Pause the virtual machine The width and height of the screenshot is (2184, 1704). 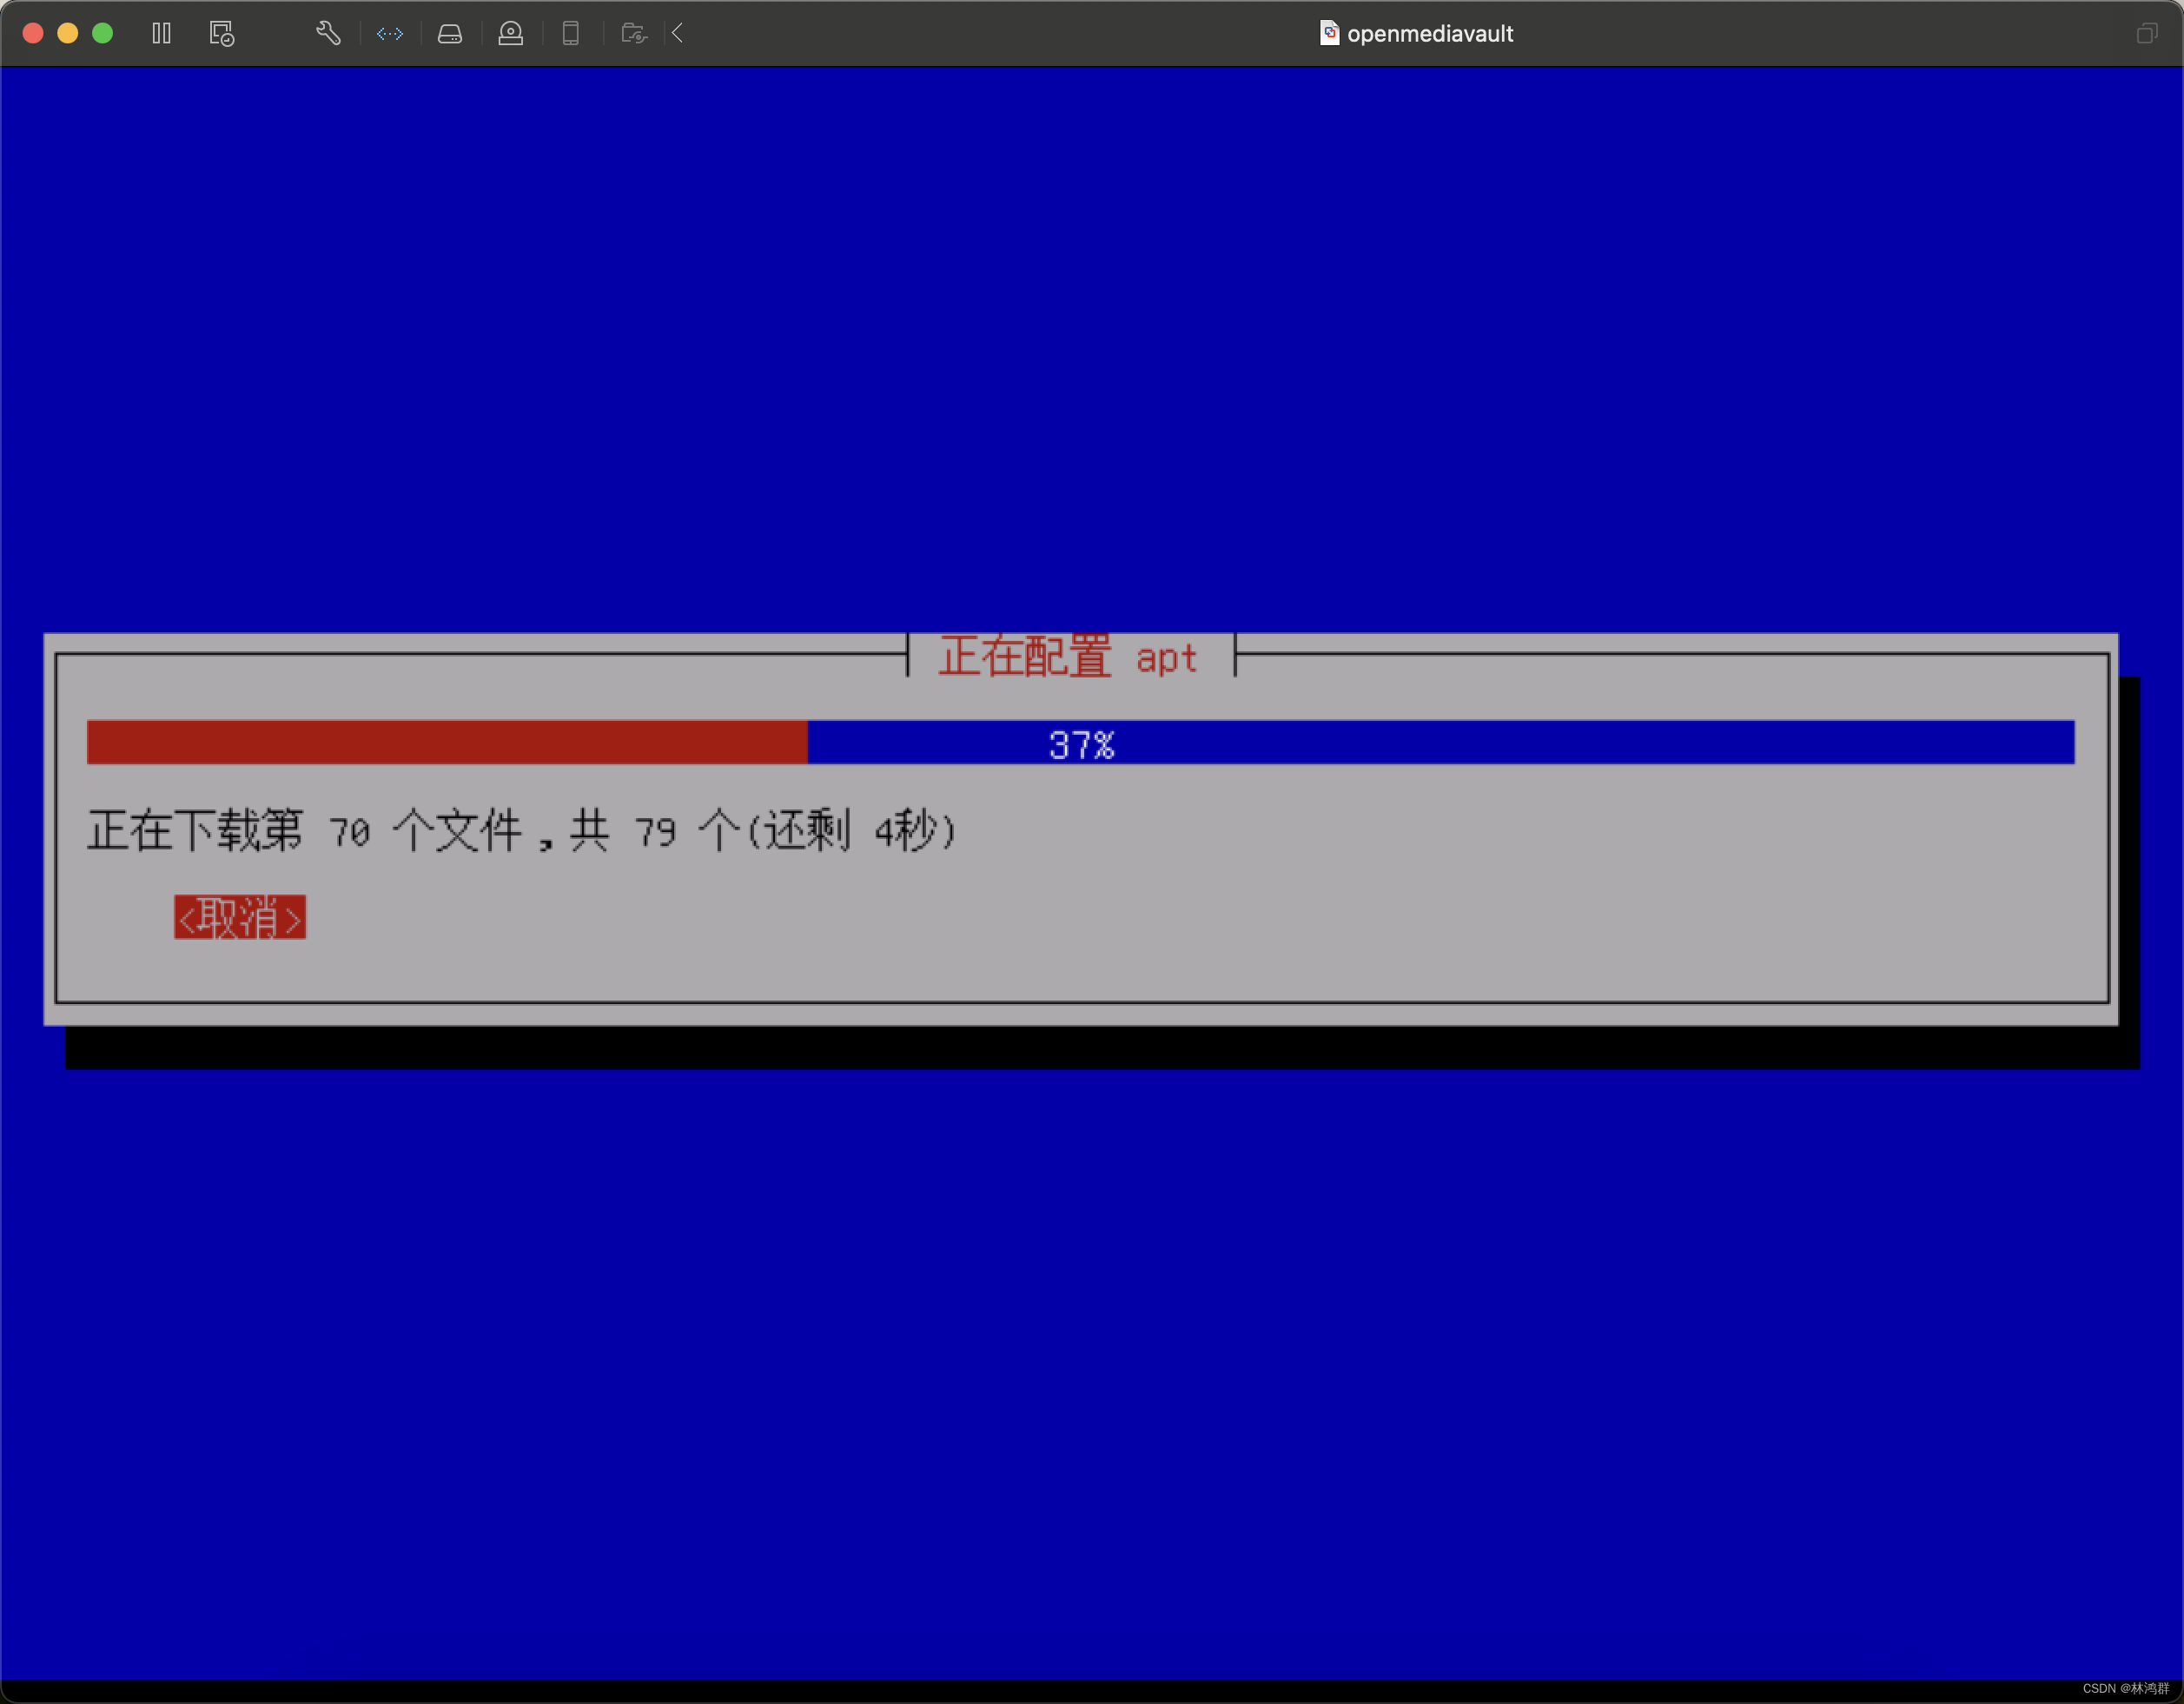[161, 33]
